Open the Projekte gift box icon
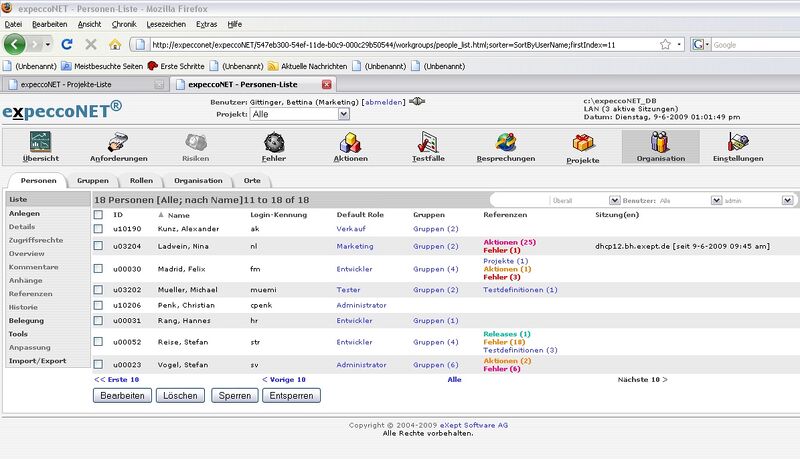This screenshot has width=800, height=459. click(583, 143)
